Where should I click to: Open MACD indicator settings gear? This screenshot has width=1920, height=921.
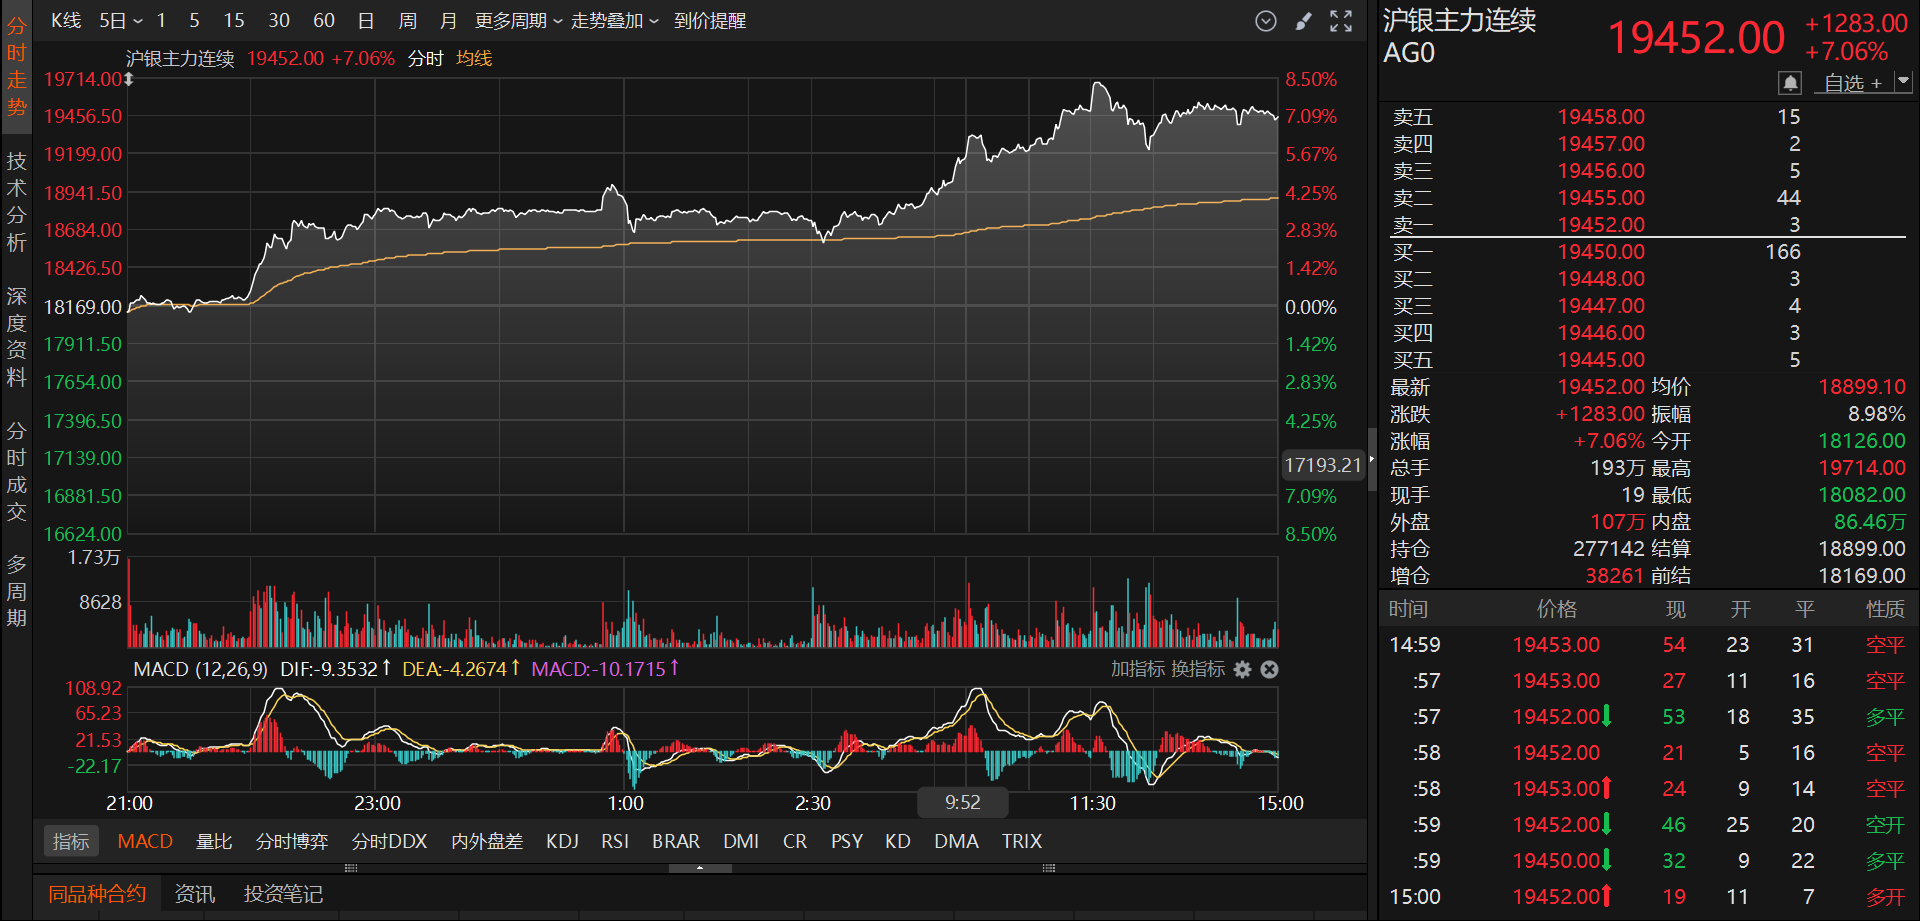[1242, 669]
